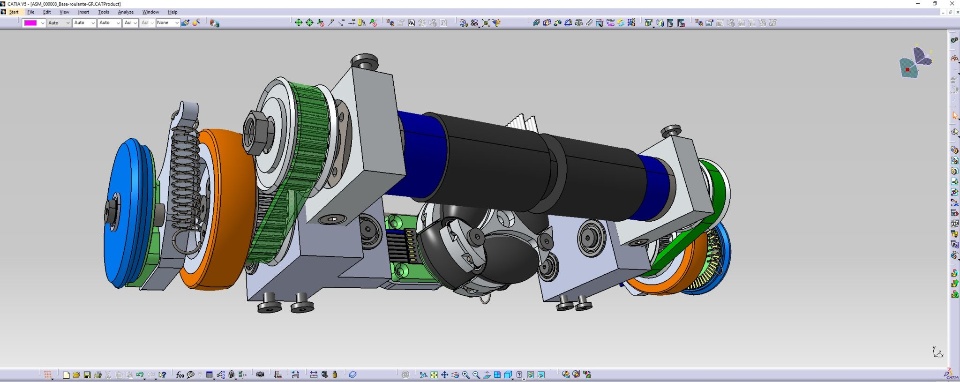Open the magenta color swatch dropdown

[34, 23]
